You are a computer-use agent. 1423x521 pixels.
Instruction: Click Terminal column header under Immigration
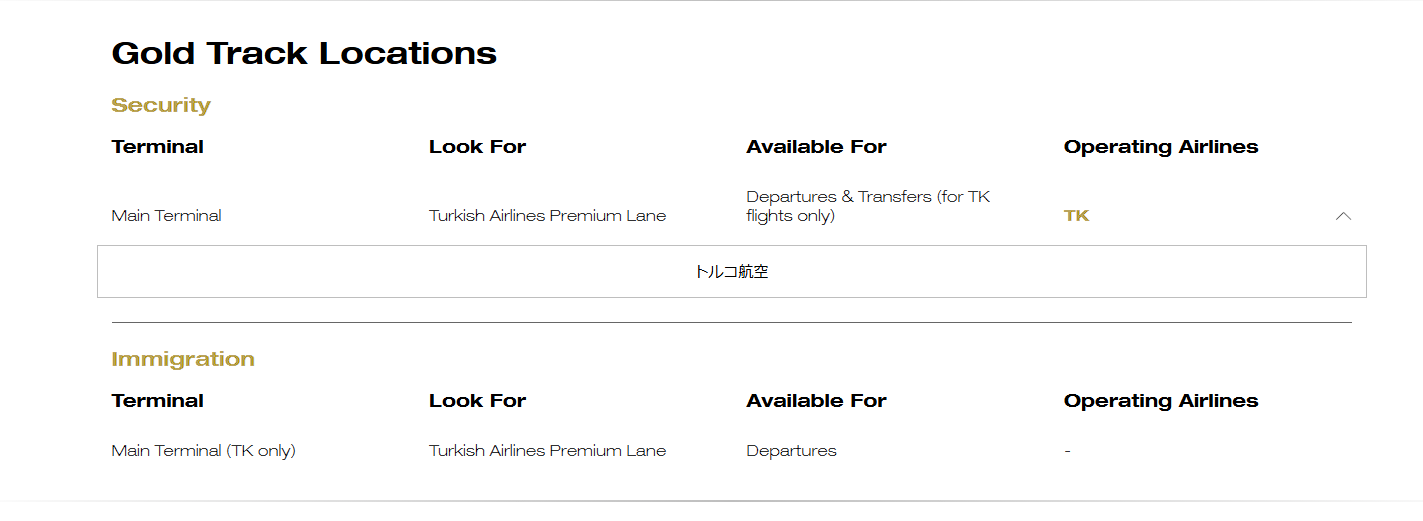157,401
